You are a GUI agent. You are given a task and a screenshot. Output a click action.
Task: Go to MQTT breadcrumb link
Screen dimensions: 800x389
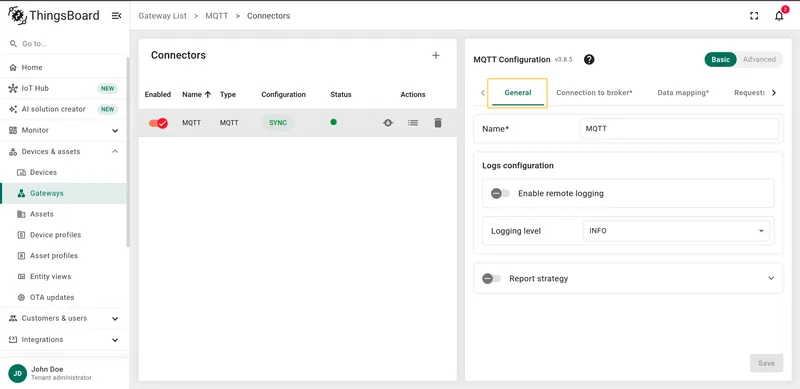tap(216, 16)
